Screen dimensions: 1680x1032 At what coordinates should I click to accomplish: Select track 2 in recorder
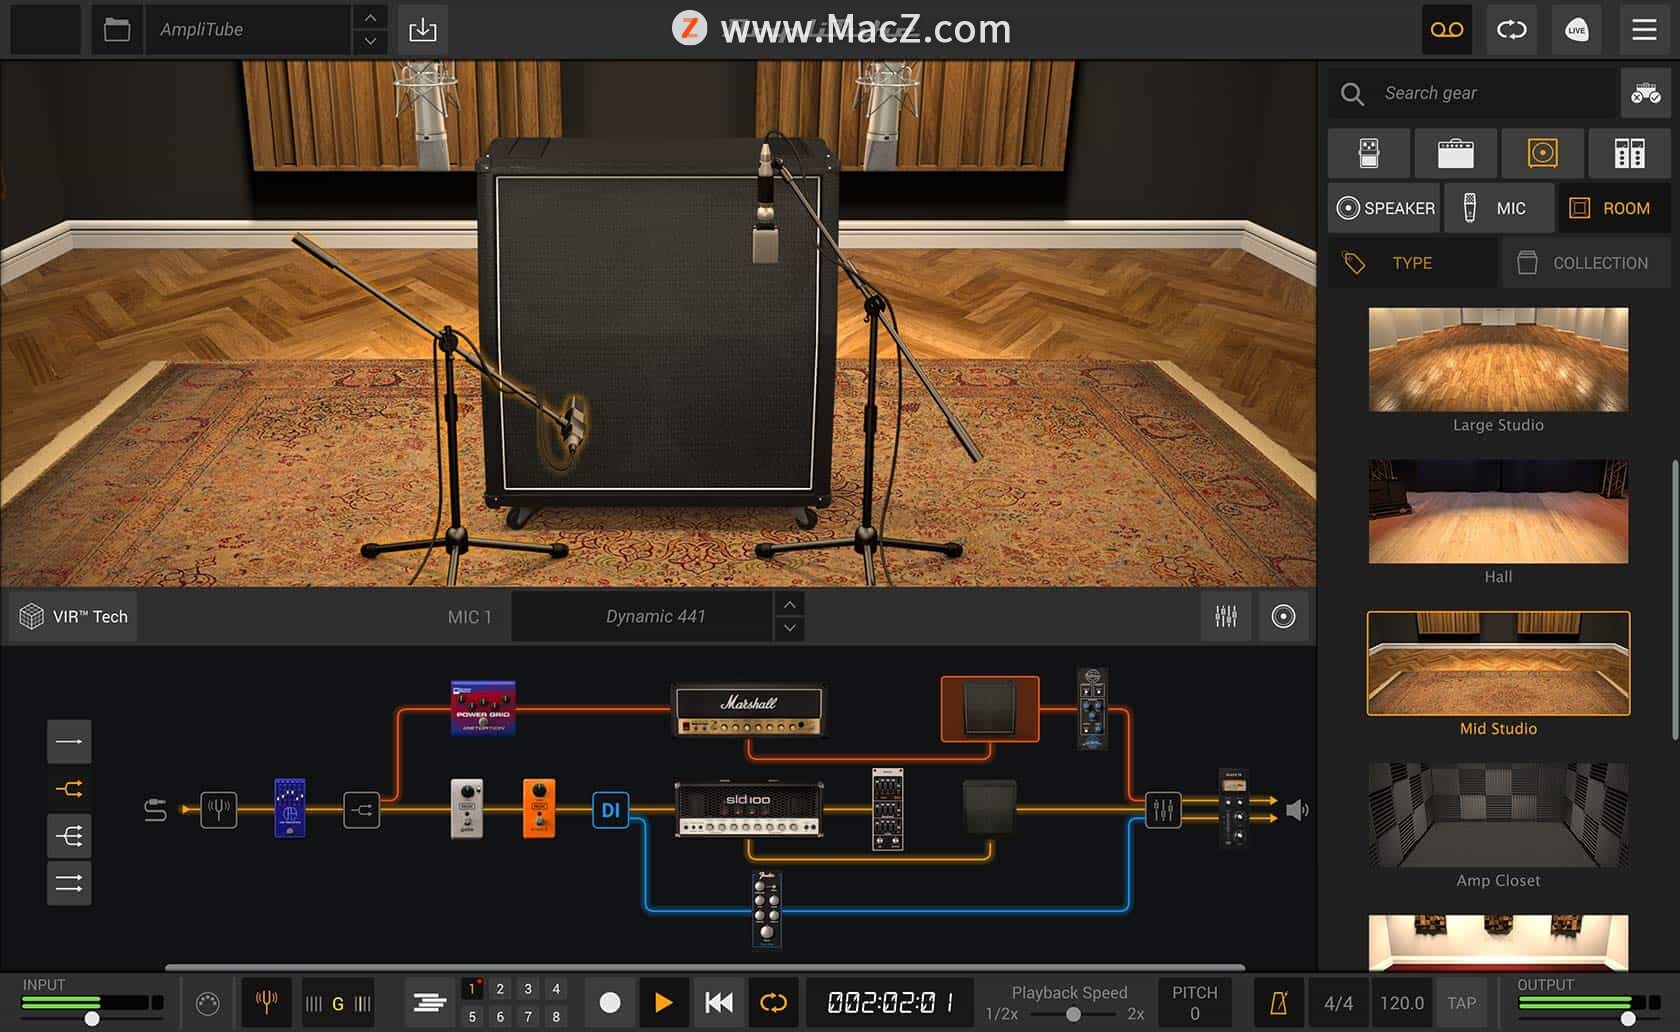click(x=500, y=989)
